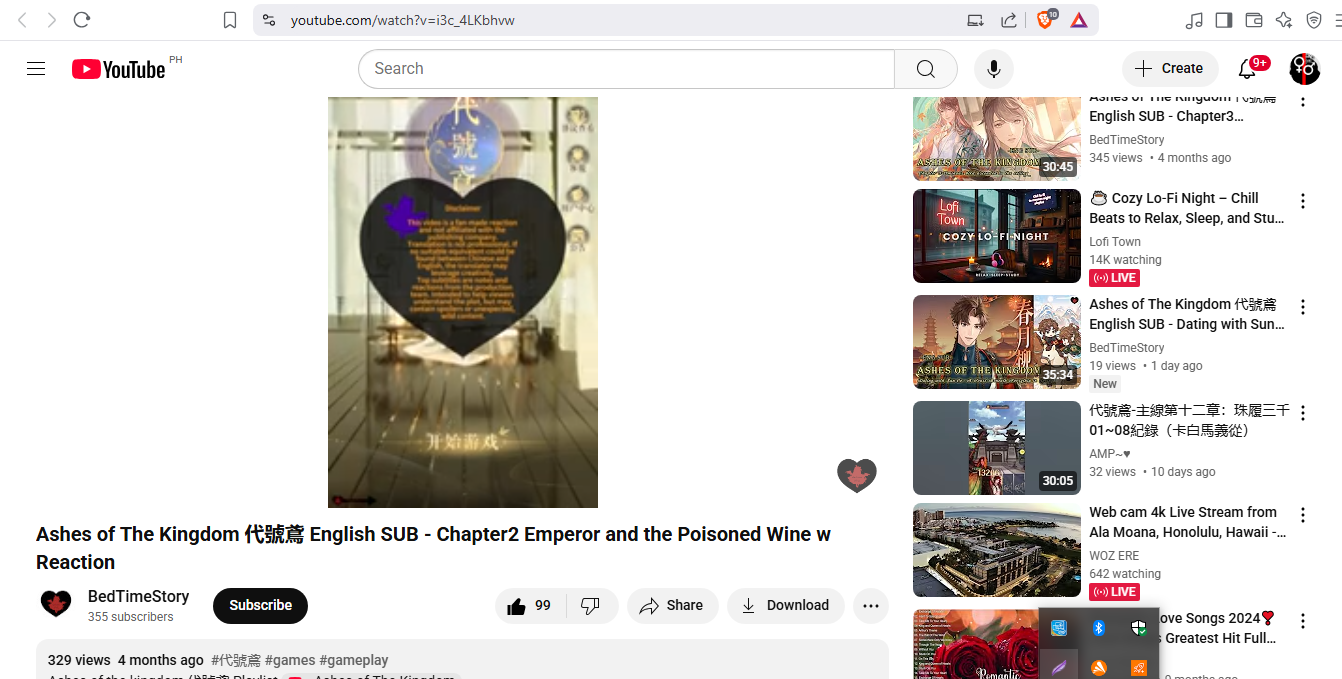Open the Create menu

coord(1170,69)
